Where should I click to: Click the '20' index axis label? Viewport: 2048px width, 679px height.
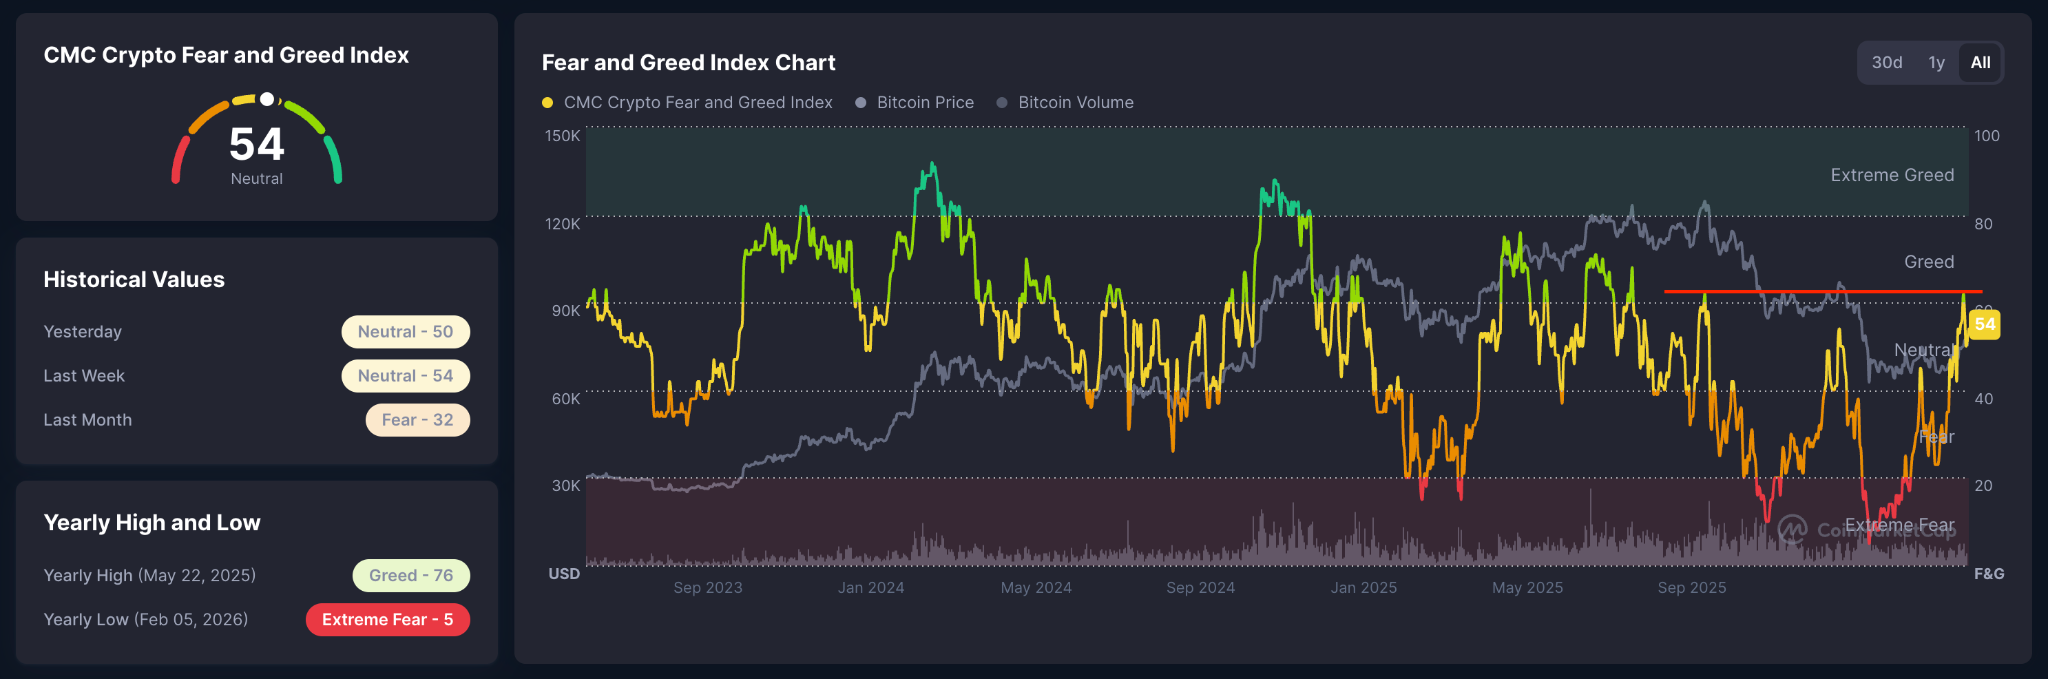(x=1984, y=486)
